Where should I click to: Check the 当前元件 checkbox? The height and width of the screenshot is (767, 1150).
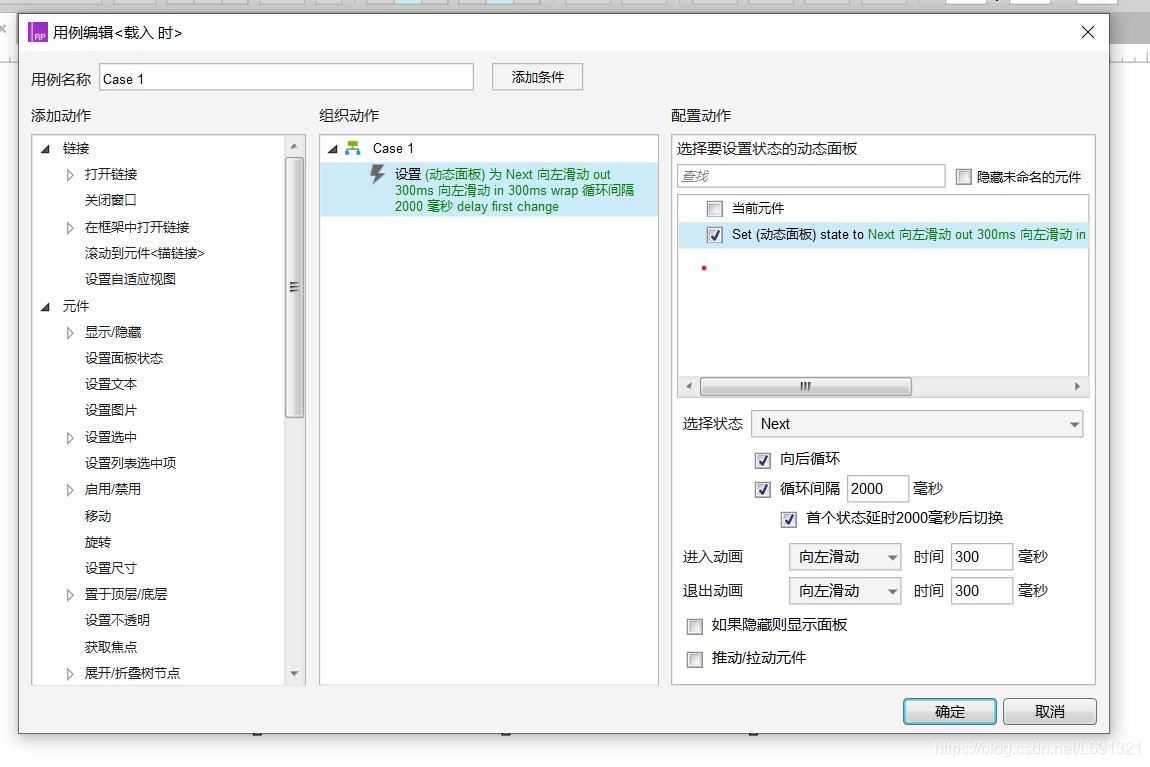714,209
